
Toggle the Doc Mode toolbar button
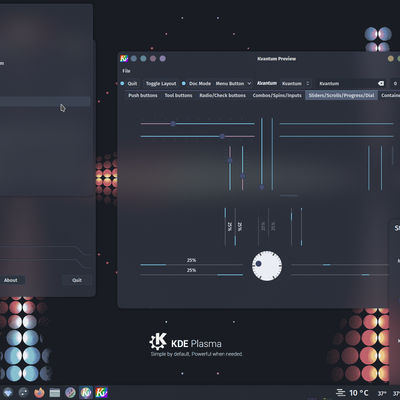(200, 83)
